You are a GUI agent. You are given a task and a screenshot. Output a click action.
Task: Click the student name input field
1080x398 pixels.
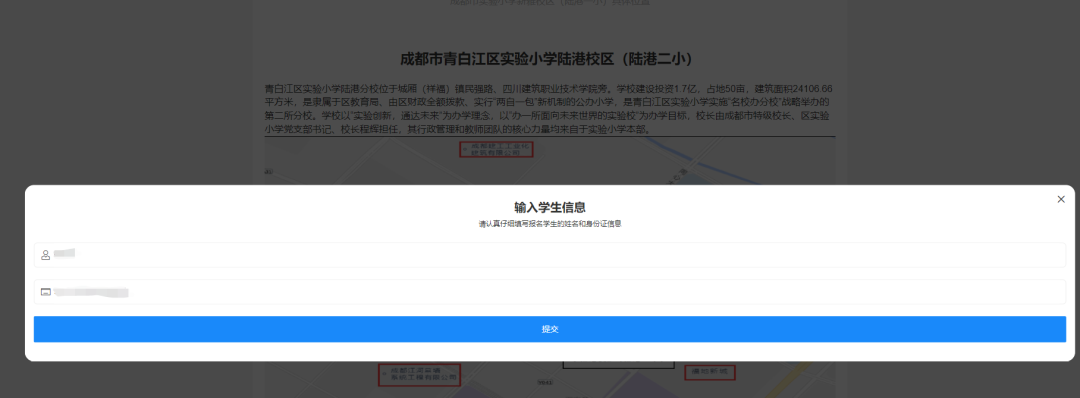tap(550, 255)
